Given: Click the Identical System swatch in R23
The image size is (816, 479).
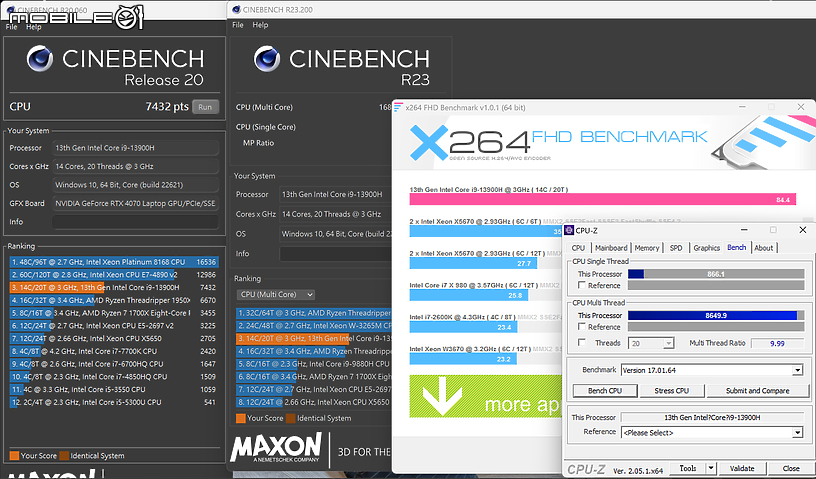Looking at the screenshot, I should coord(290,418).
